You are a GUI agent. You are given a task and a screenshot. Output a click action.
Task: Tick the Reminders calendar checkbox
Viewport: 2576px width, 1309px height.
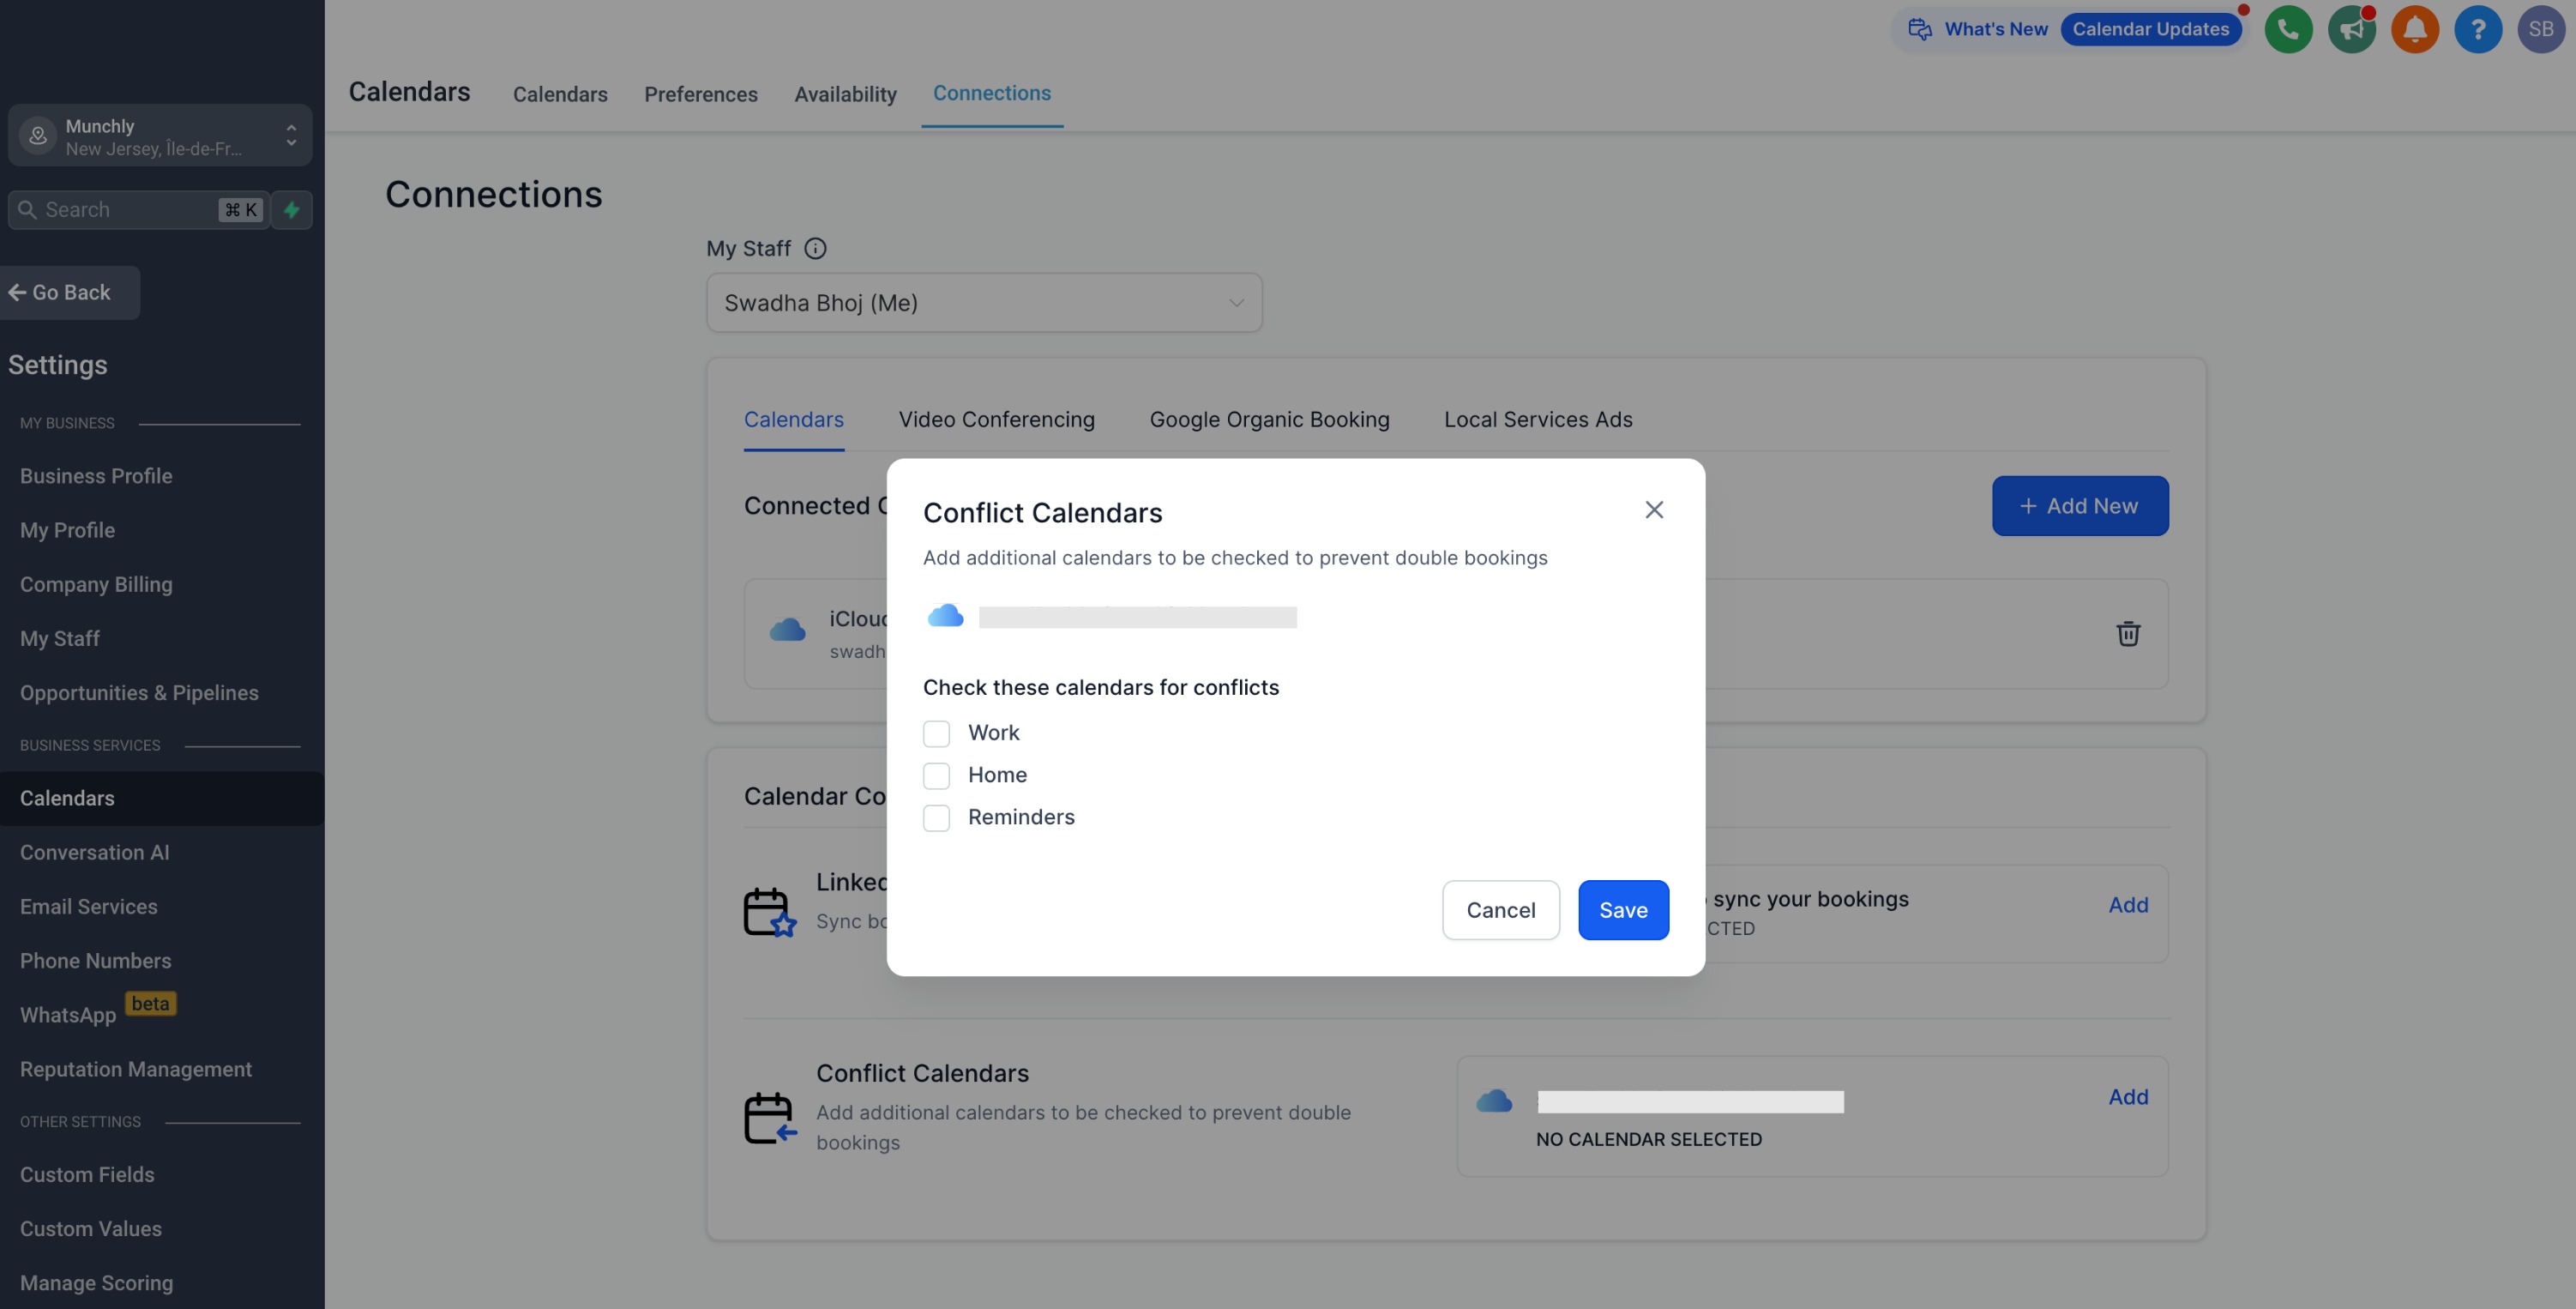coord(936,818)
